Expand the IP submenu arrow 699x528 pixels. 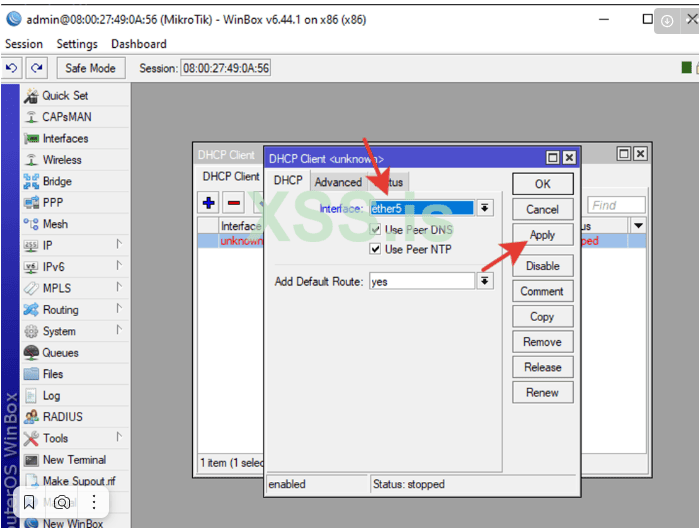(119, 244)
